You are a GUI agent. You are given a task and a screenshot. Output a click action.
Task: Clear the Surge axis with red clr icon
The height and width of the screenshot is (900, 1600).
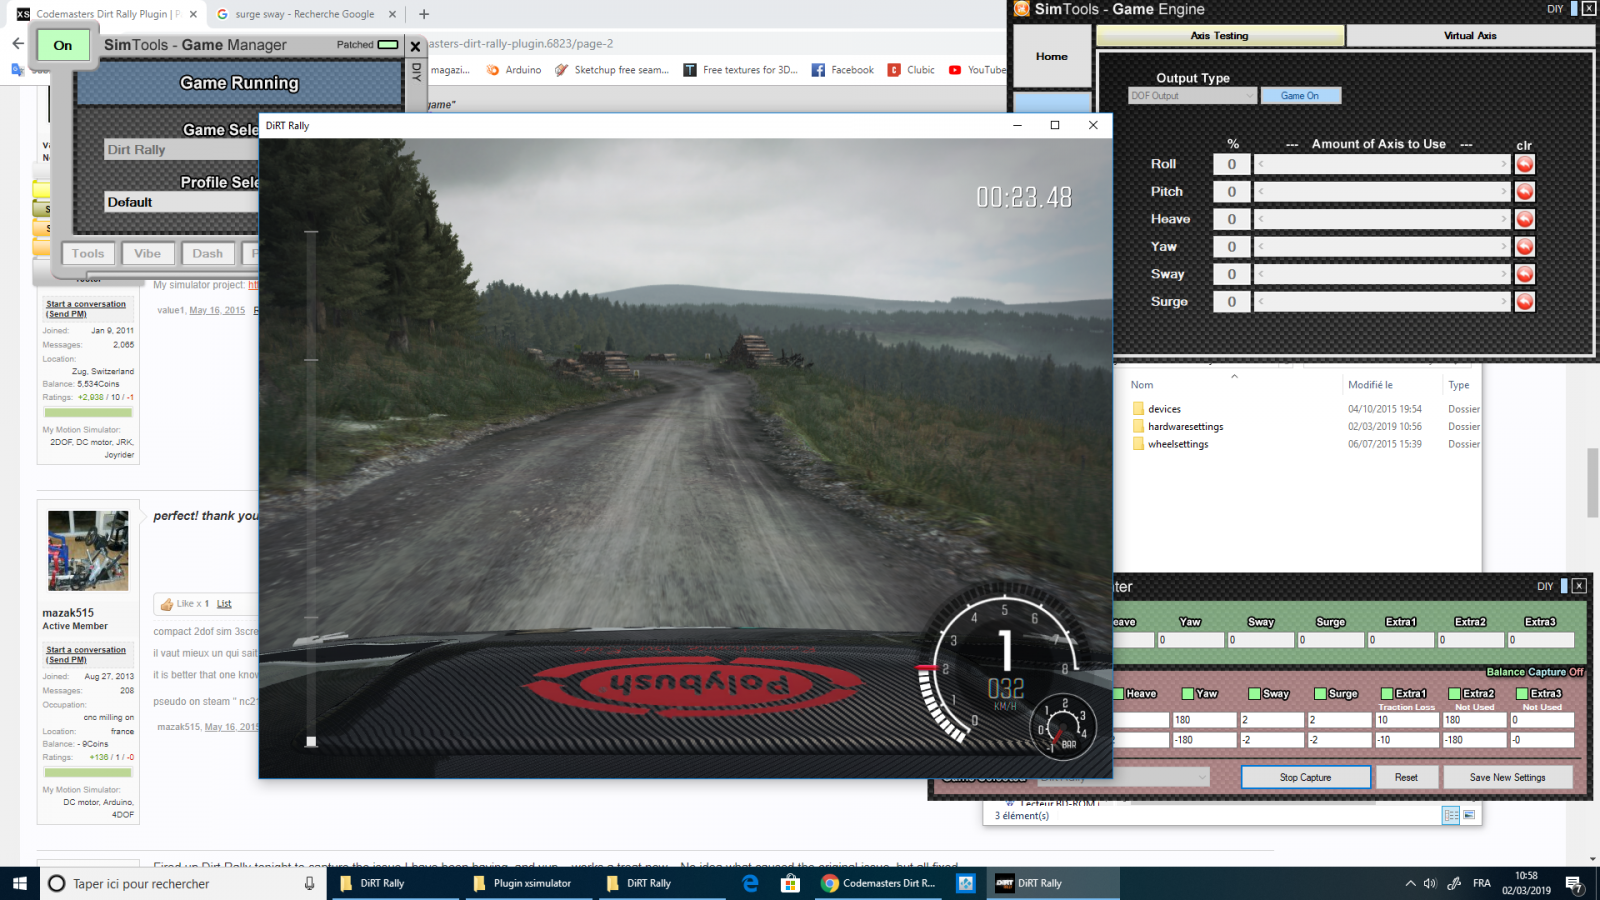[1524, 301]
